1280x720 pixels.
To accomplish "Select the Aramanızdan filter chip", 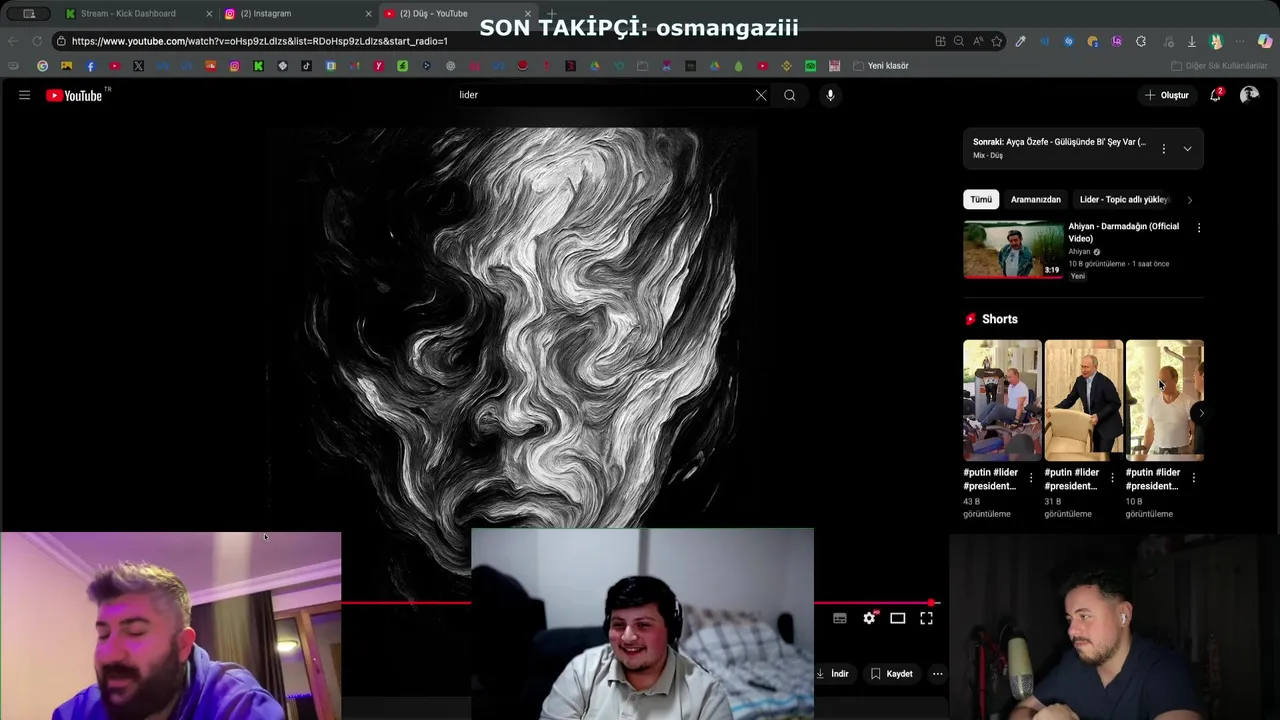I will coord(1036,200).
